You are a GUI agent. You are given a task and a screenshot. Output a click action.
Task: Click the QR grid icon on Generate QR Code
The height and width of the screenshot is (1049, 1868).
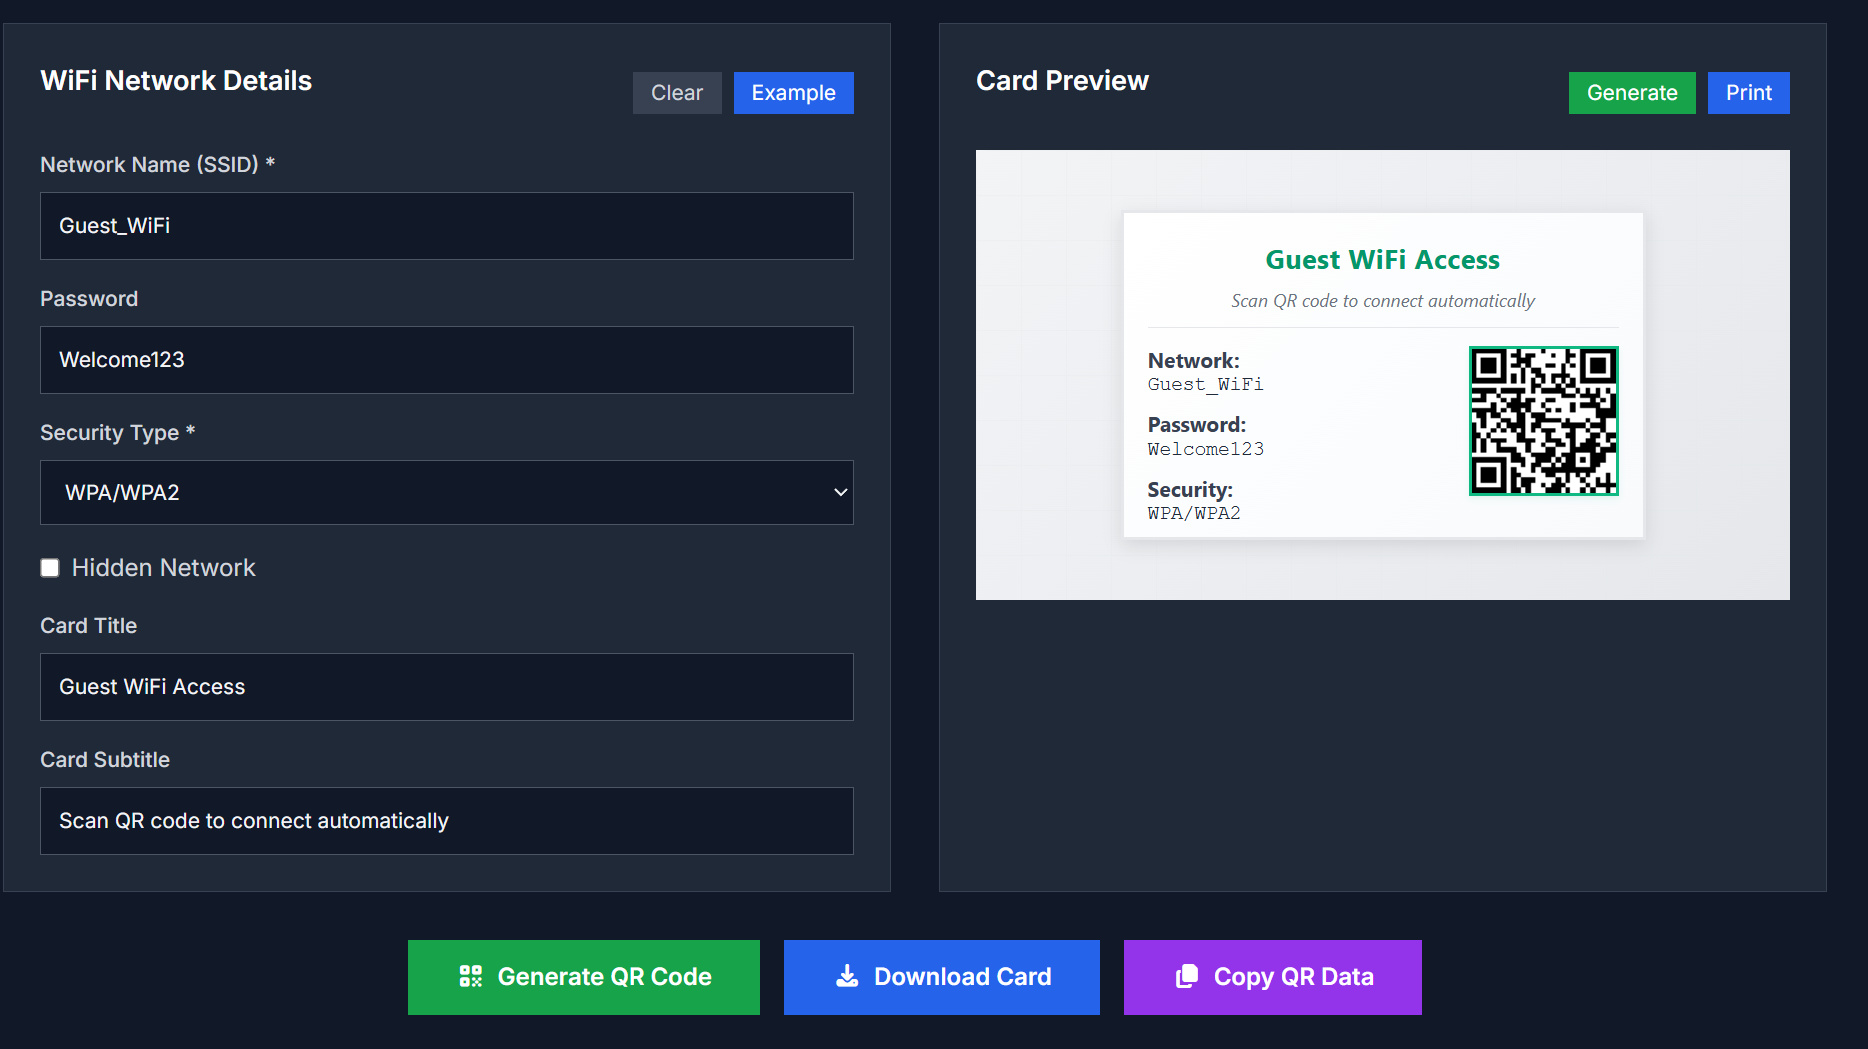[470, 977]
